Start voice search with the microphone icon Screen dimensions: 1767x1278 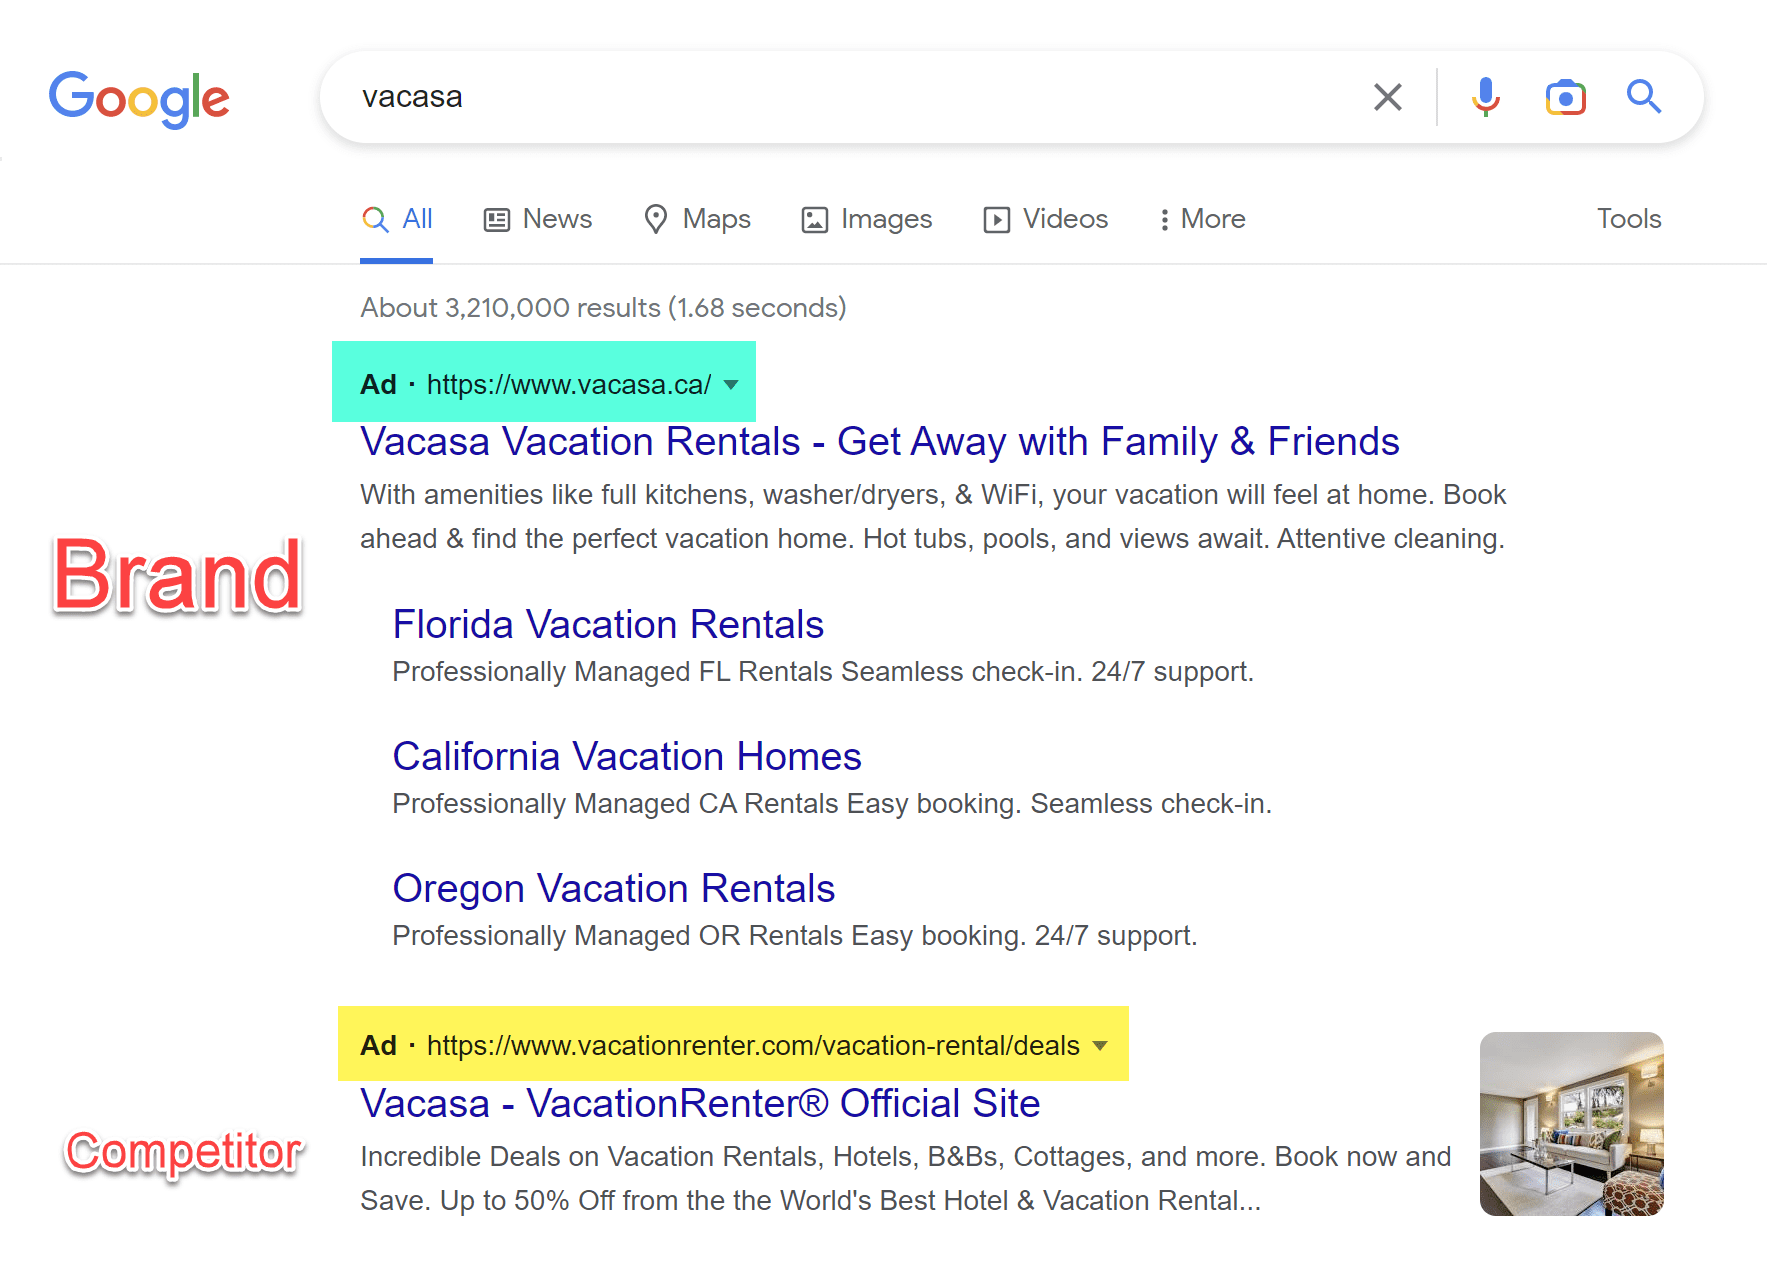[1485, 97]
